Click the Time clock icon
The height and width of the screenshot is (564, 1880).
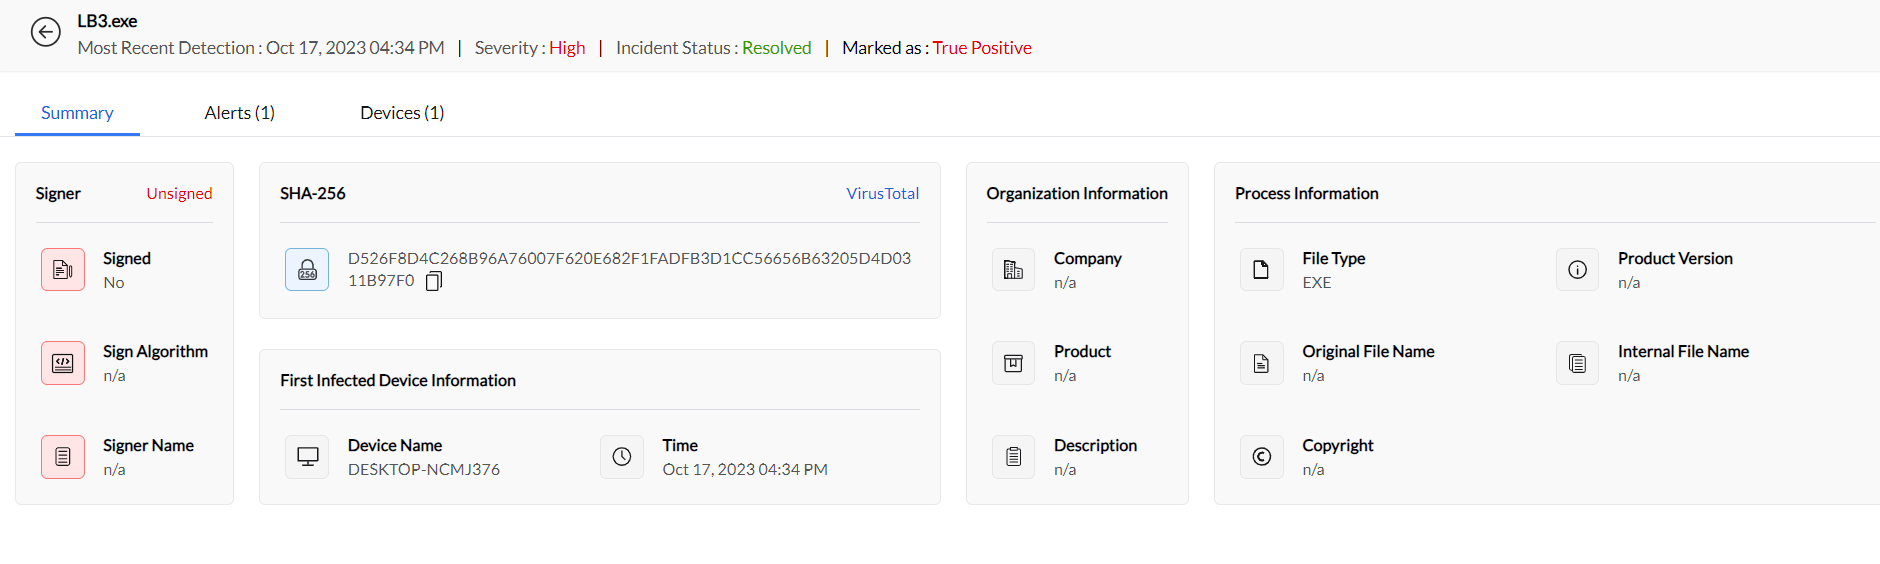pyautogui.click(x=622, y=457)
